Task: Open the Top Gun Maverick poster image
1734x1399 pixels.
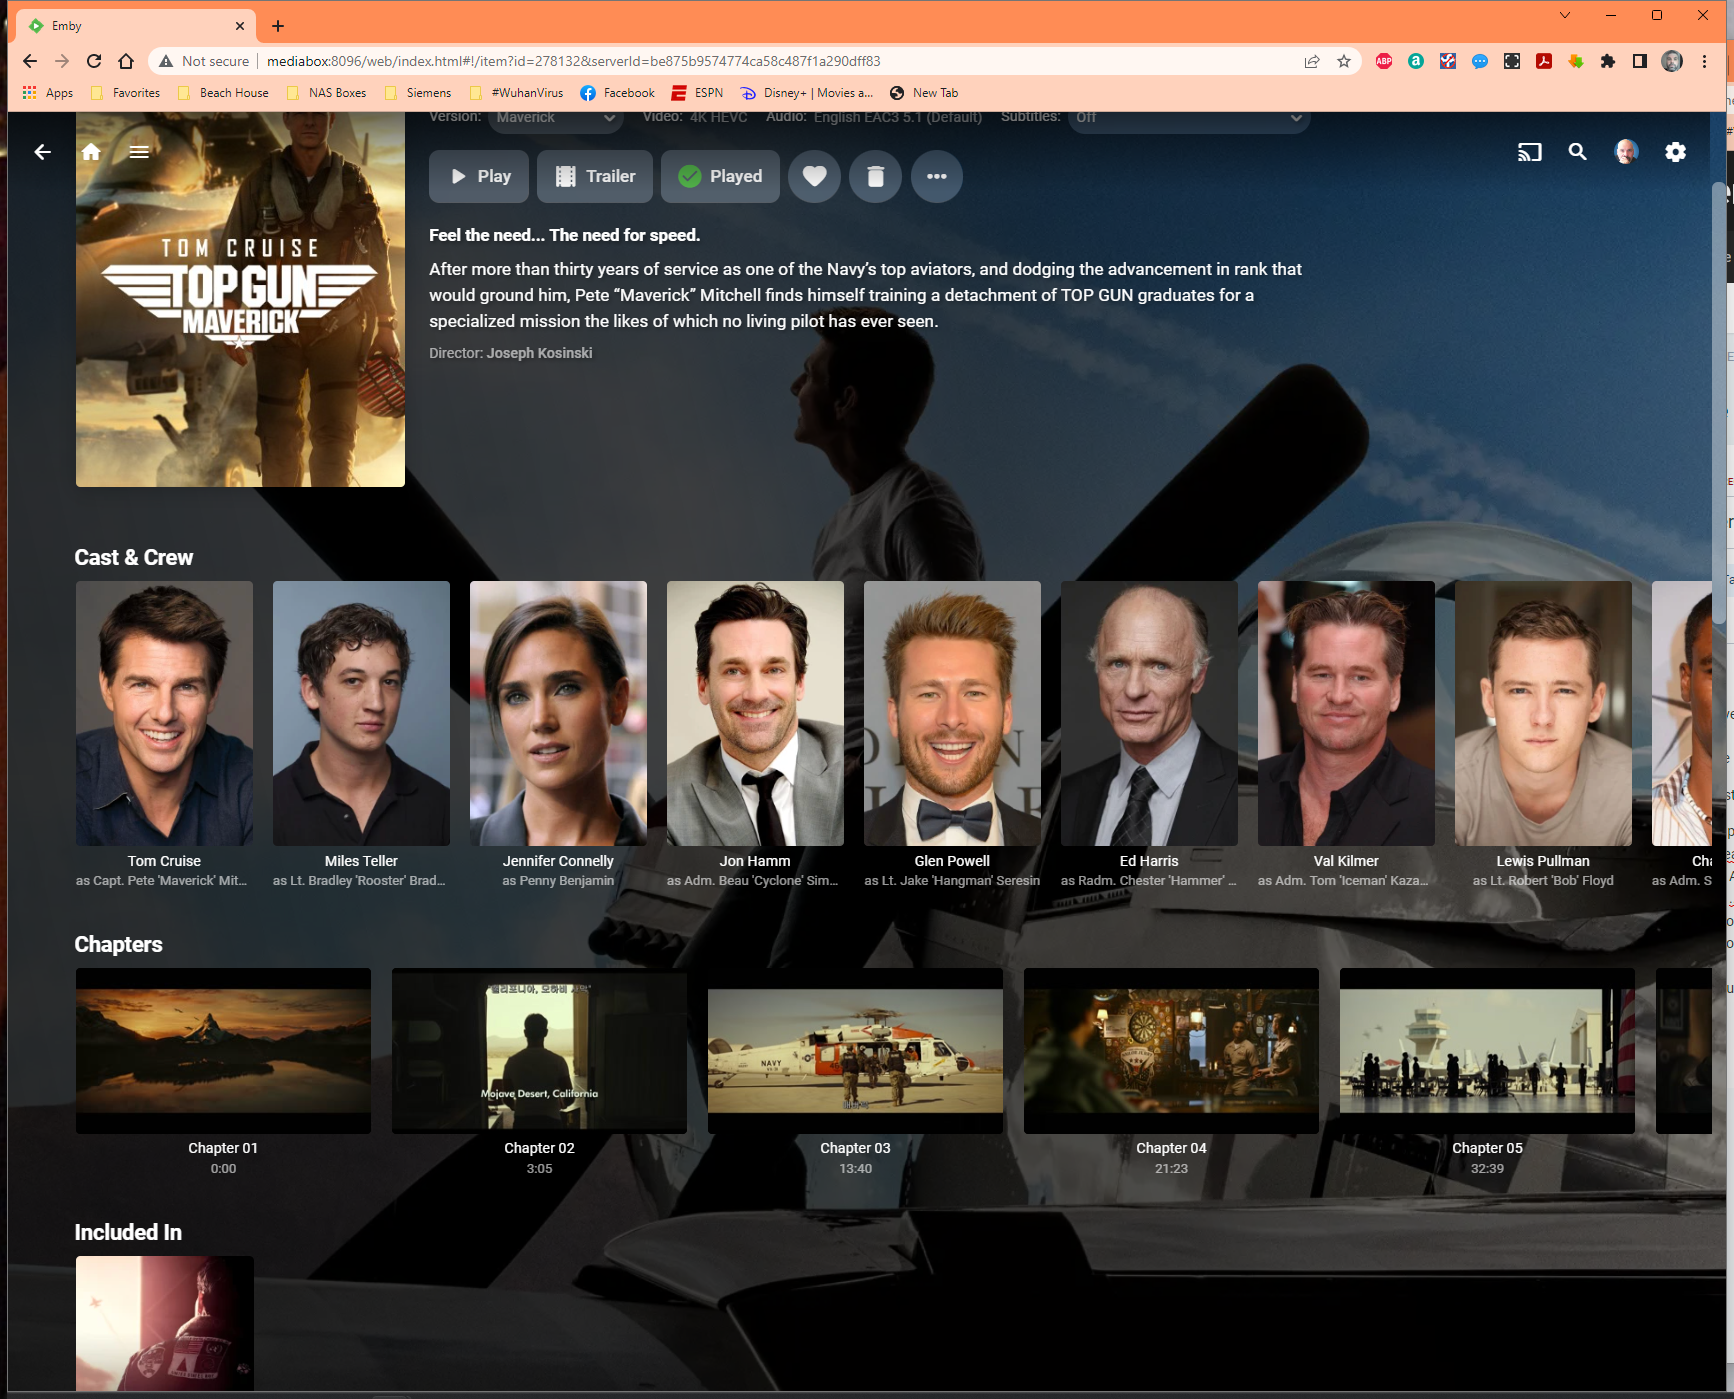Action: point(240,299)
